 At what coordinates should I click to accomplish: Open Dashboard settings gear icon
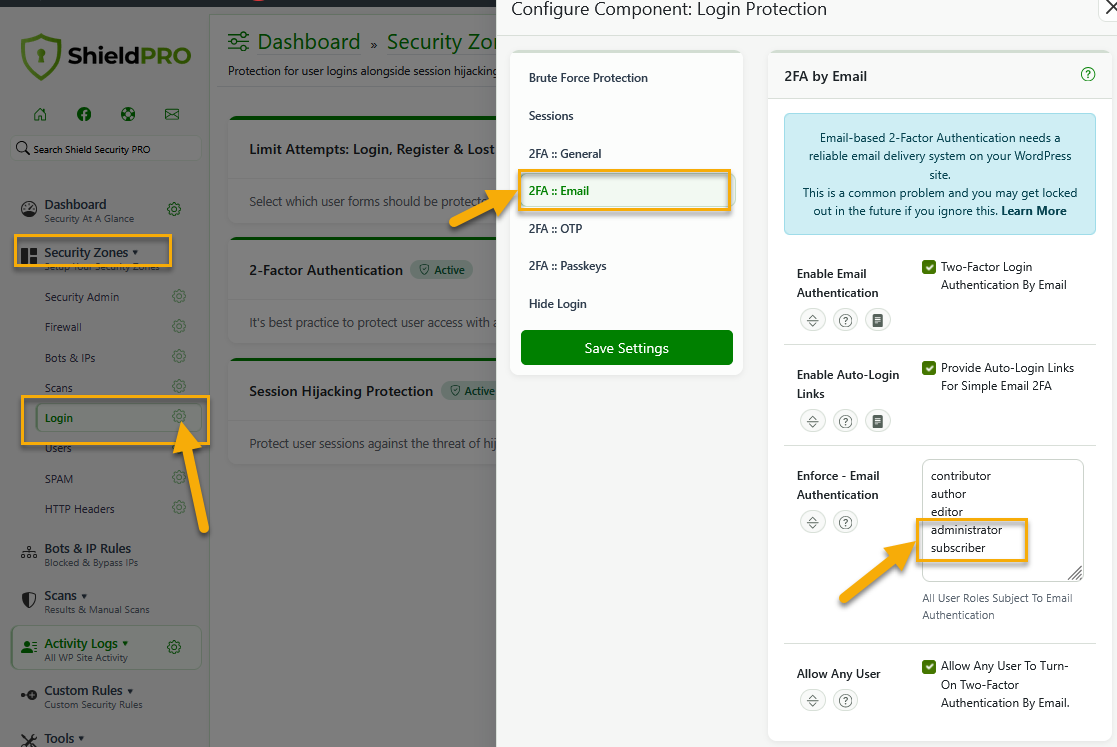point(174,209)
